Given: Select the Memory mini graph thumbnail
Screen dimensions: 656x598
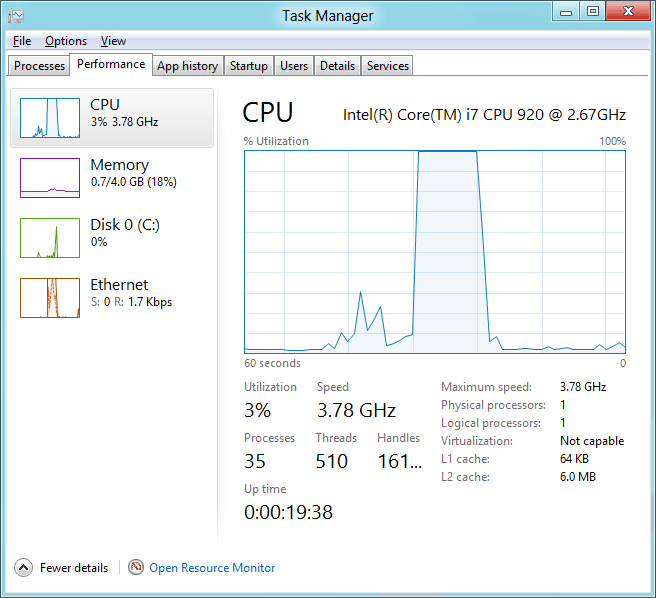Looking at the screenshot, I should click(50, 178).
